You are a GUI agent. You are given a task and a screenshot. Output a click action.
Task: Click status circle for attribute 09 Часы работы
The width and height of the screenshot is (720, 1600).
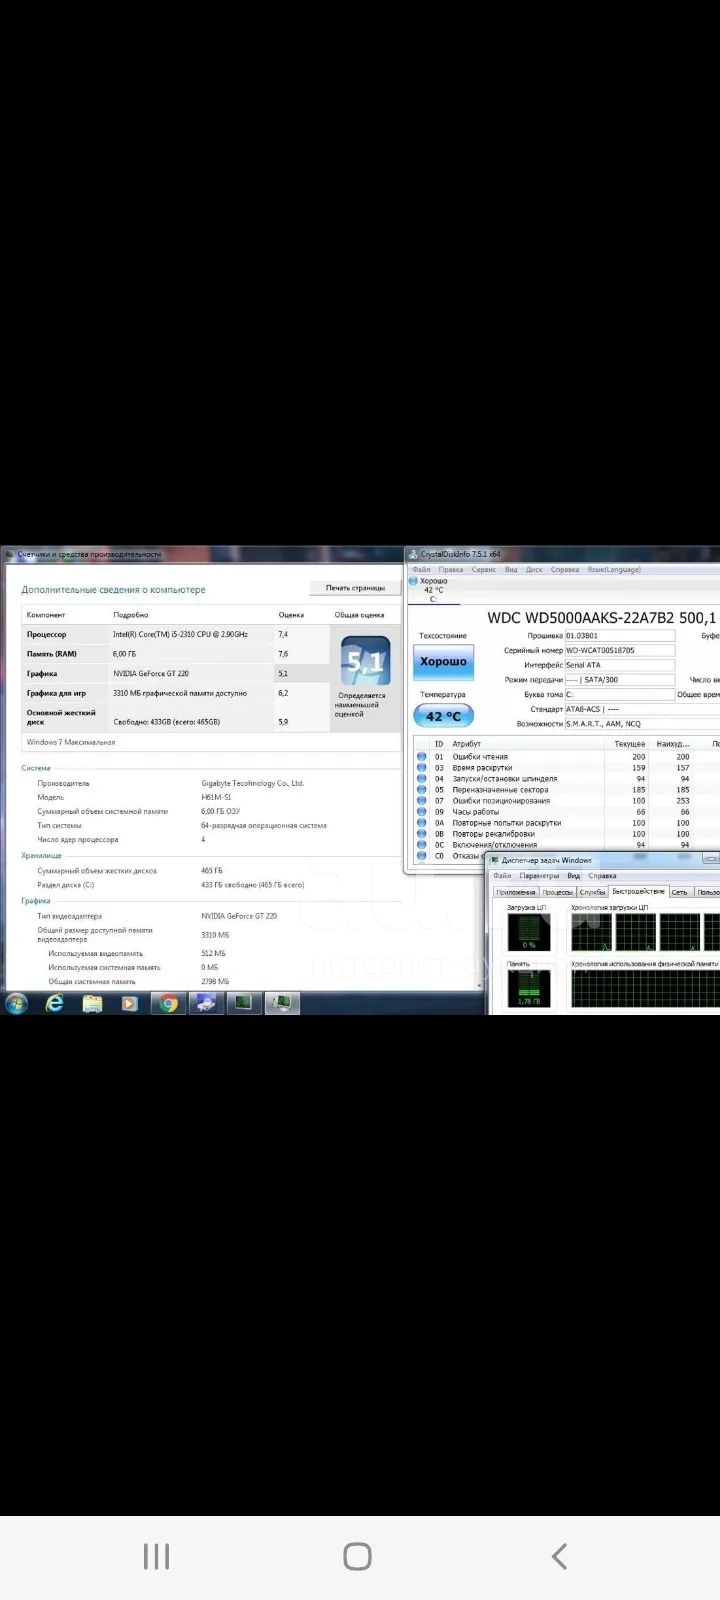(421, 812)
